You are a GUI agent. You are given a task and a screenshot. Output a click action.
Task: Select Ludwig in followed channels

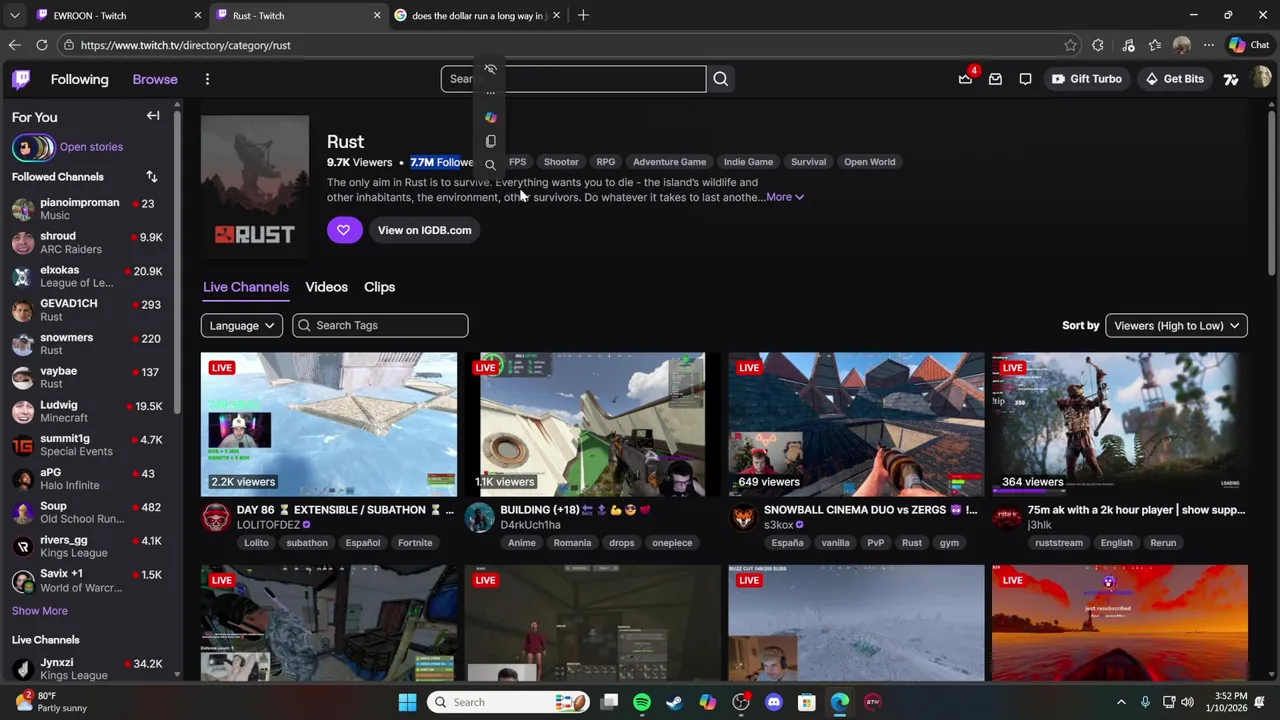tap(87, 411)
